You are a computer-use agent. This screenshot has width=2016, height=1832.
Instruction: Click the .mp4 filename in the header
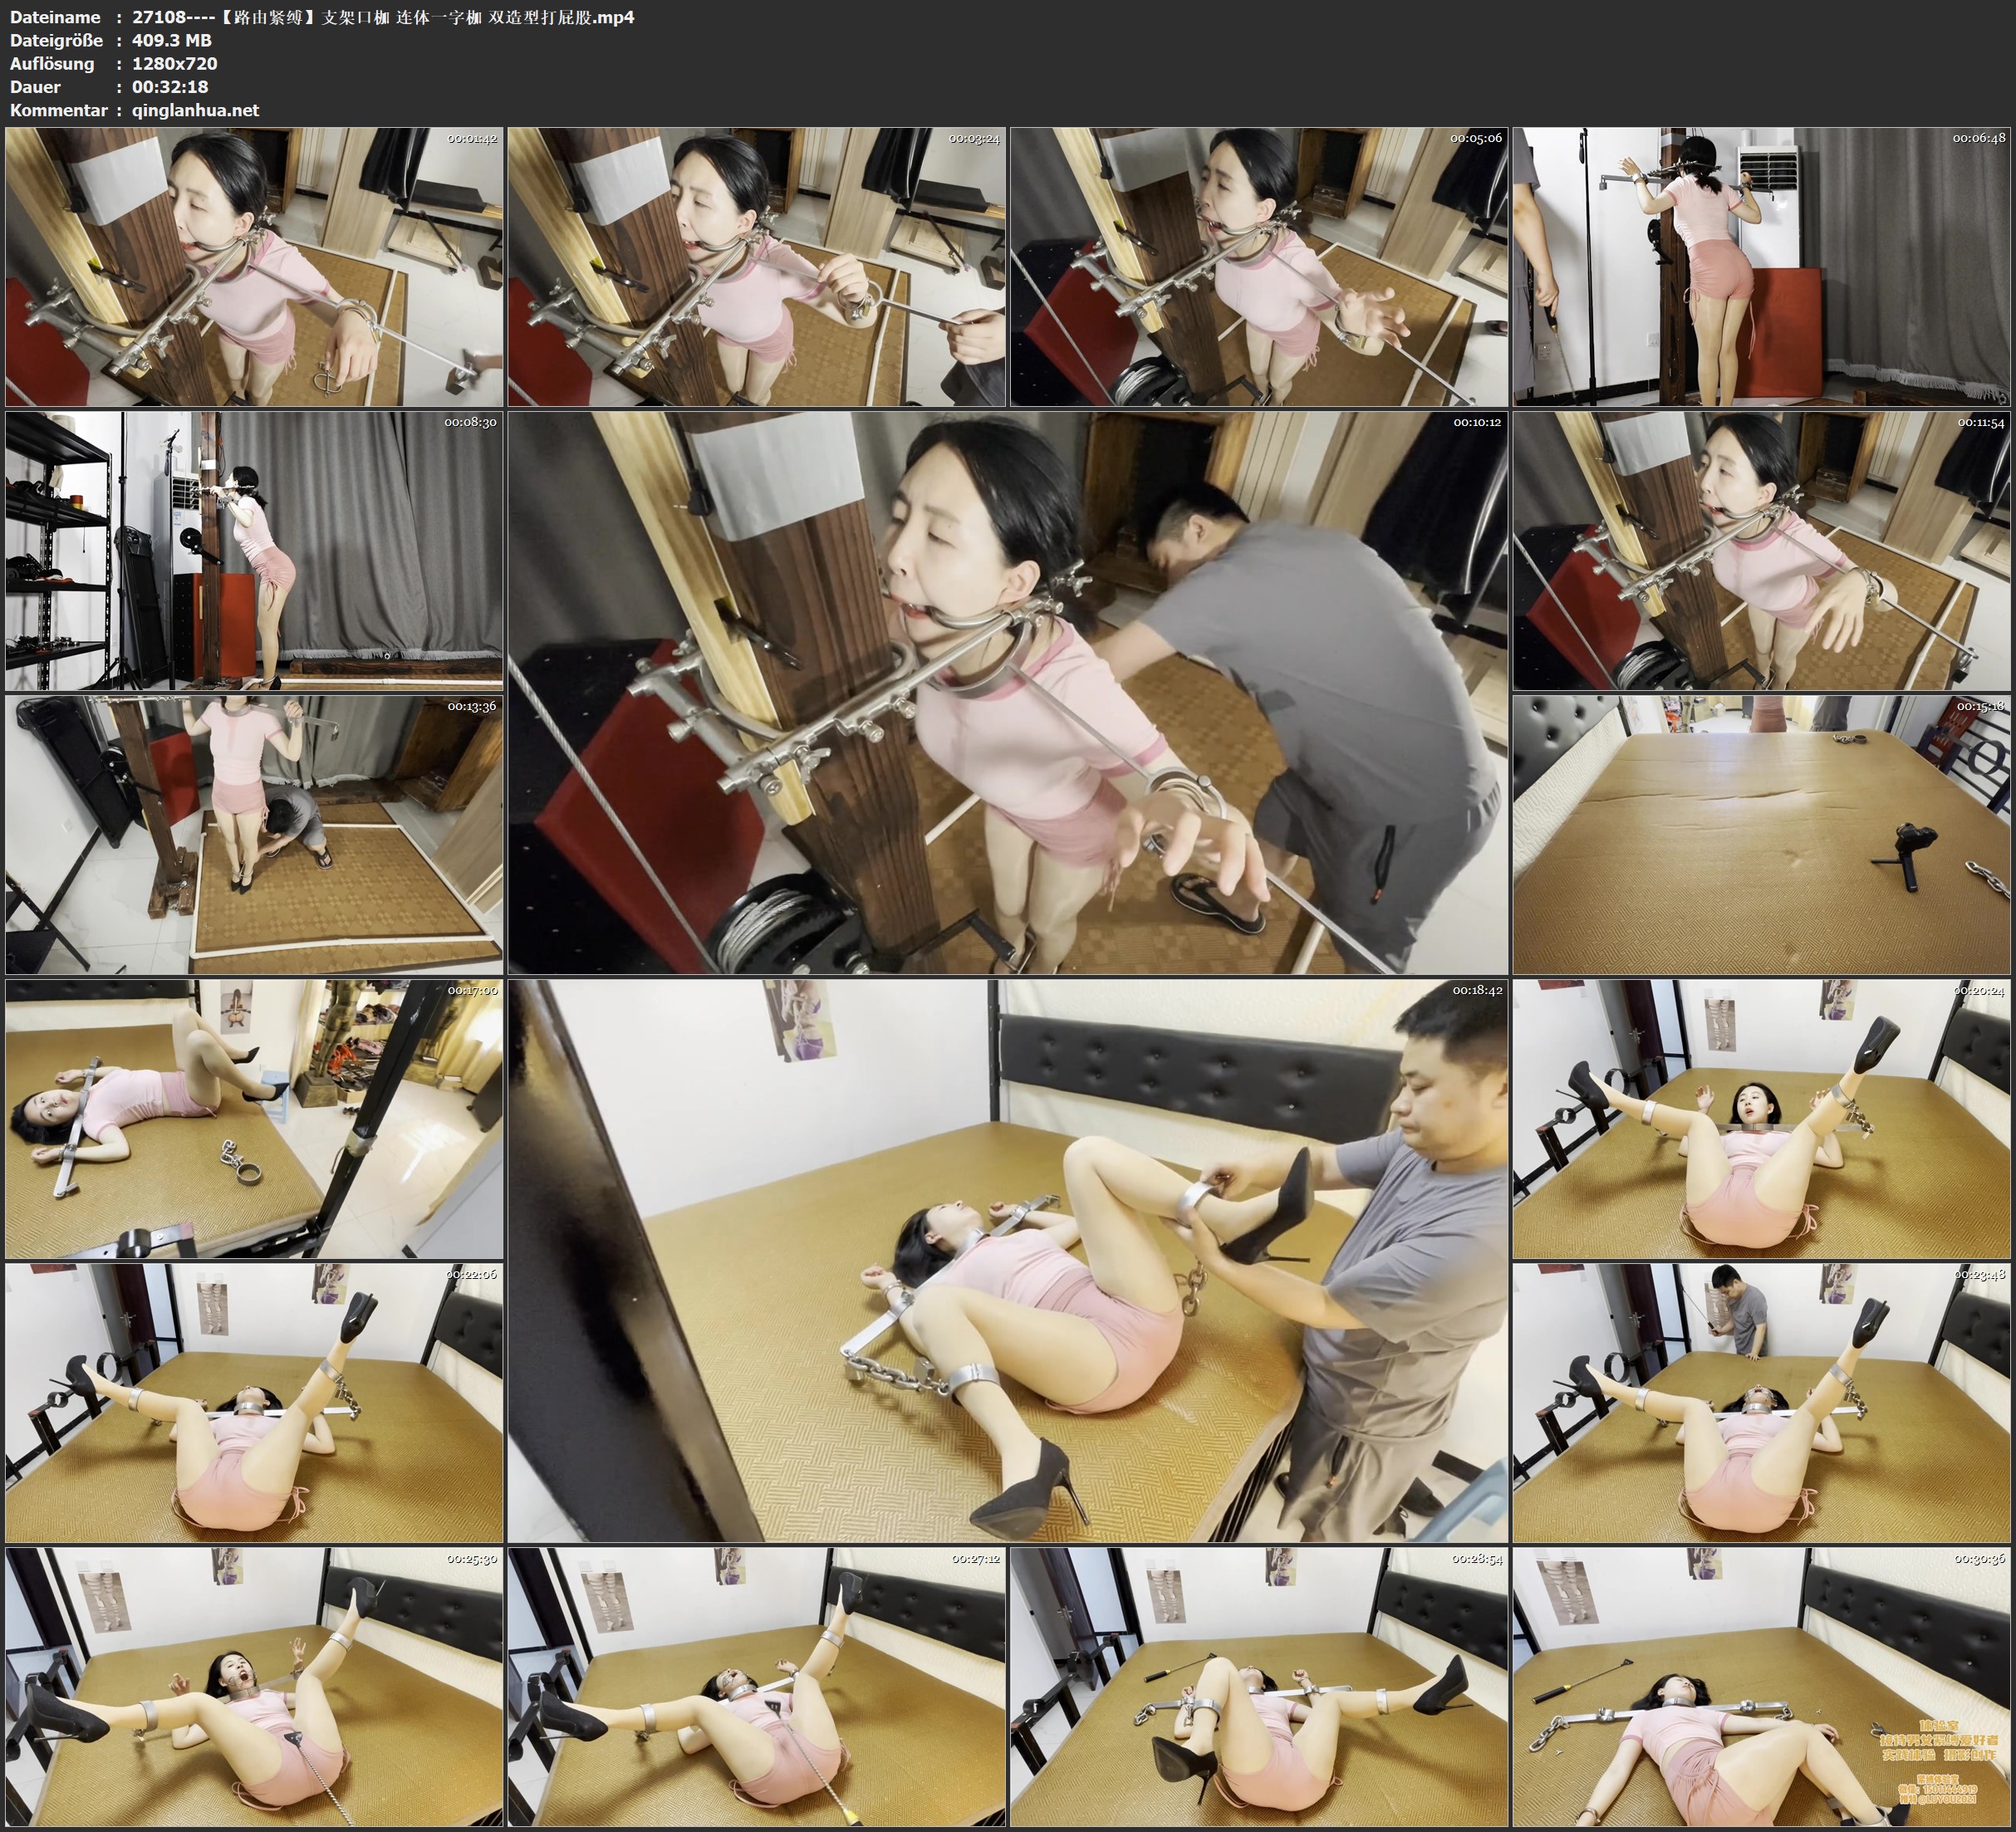[x=383, y=17]
